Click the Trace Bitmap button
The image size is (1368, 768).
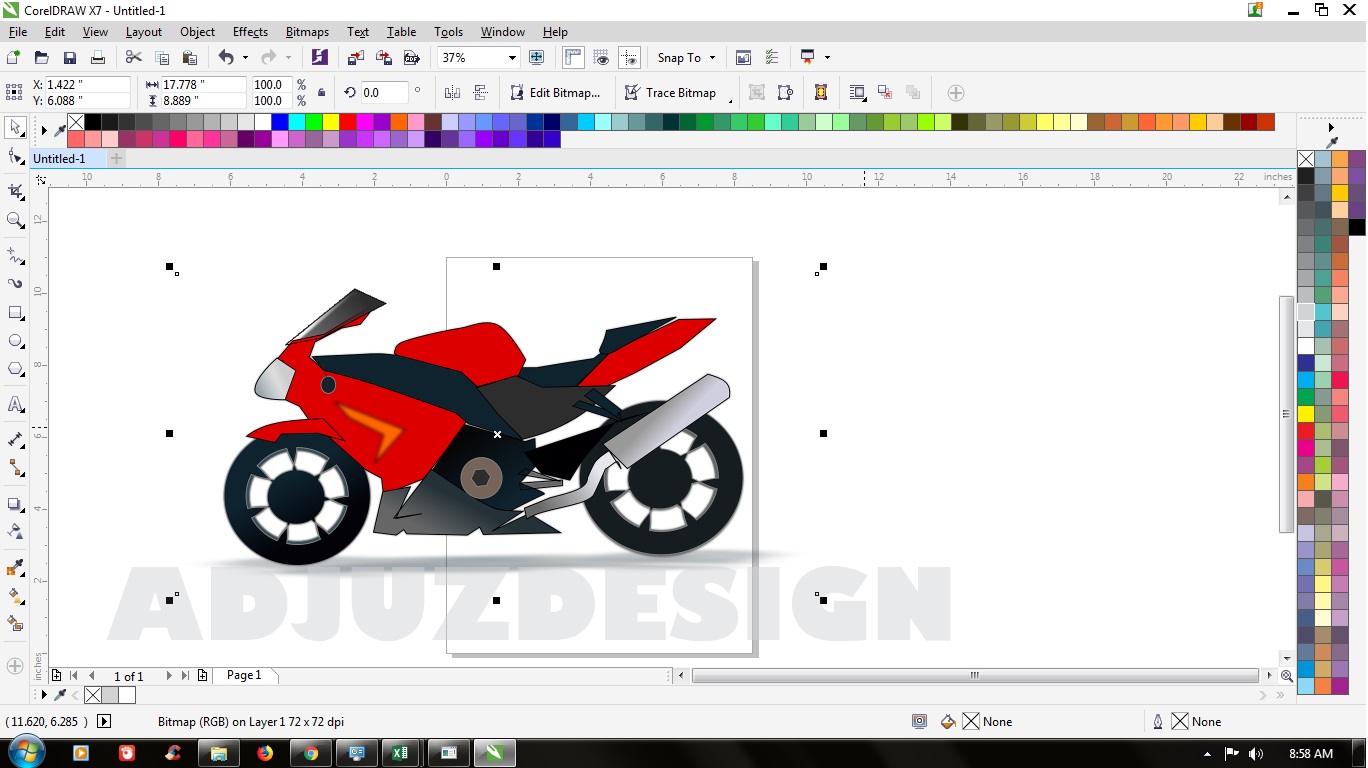[672, 92]
